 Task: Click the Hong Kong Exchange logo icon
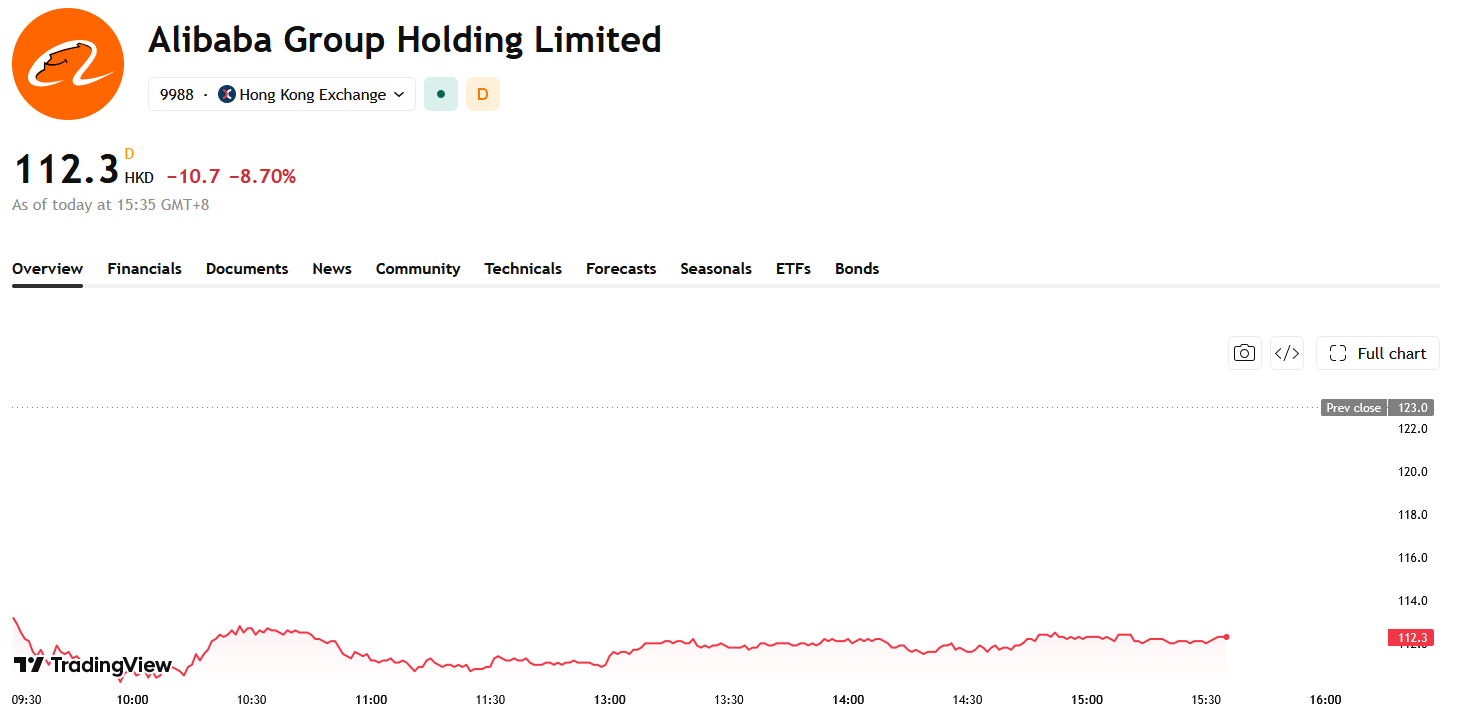227,94
